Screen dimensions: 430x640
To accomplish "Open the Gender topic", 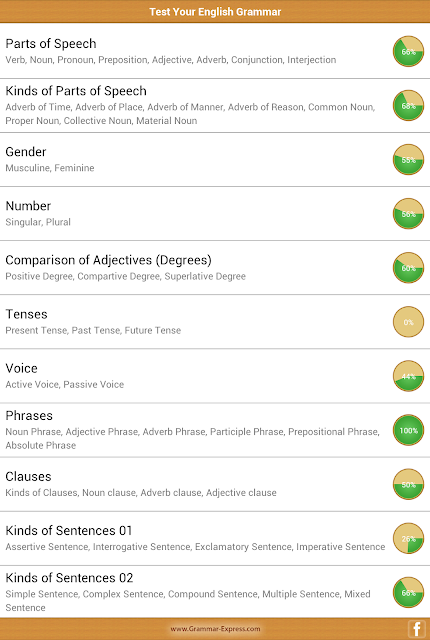I will tap(215, 160).
